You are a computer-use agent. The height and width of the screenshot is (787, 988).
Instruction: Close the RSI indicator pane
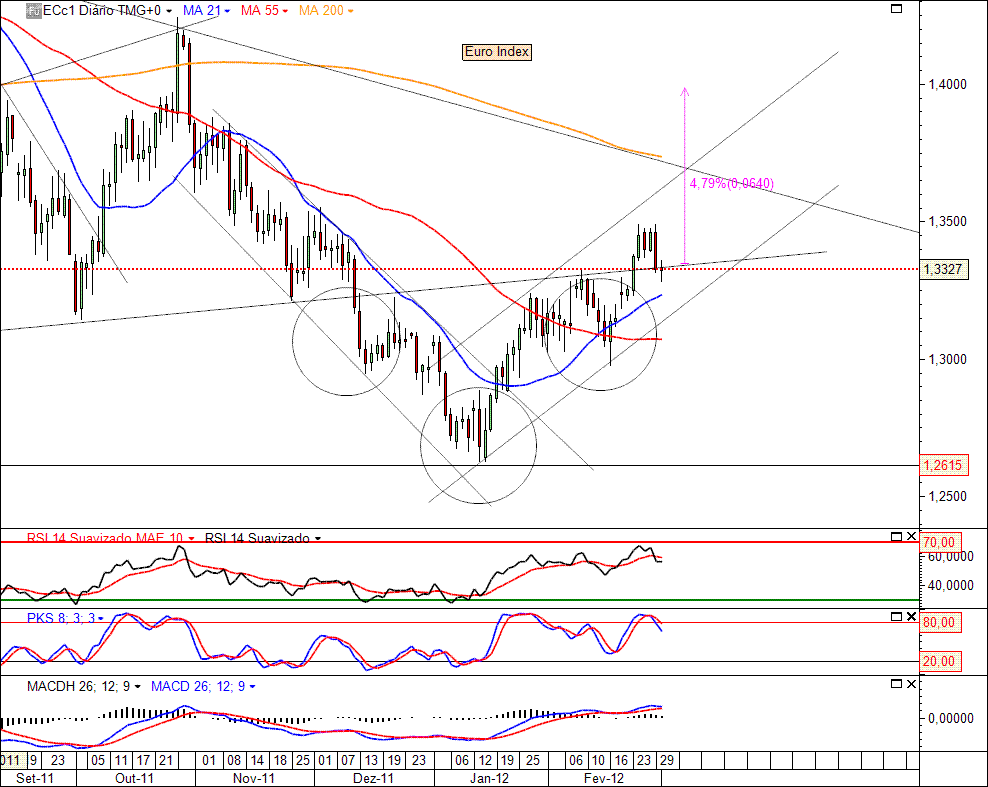(911, 536)
